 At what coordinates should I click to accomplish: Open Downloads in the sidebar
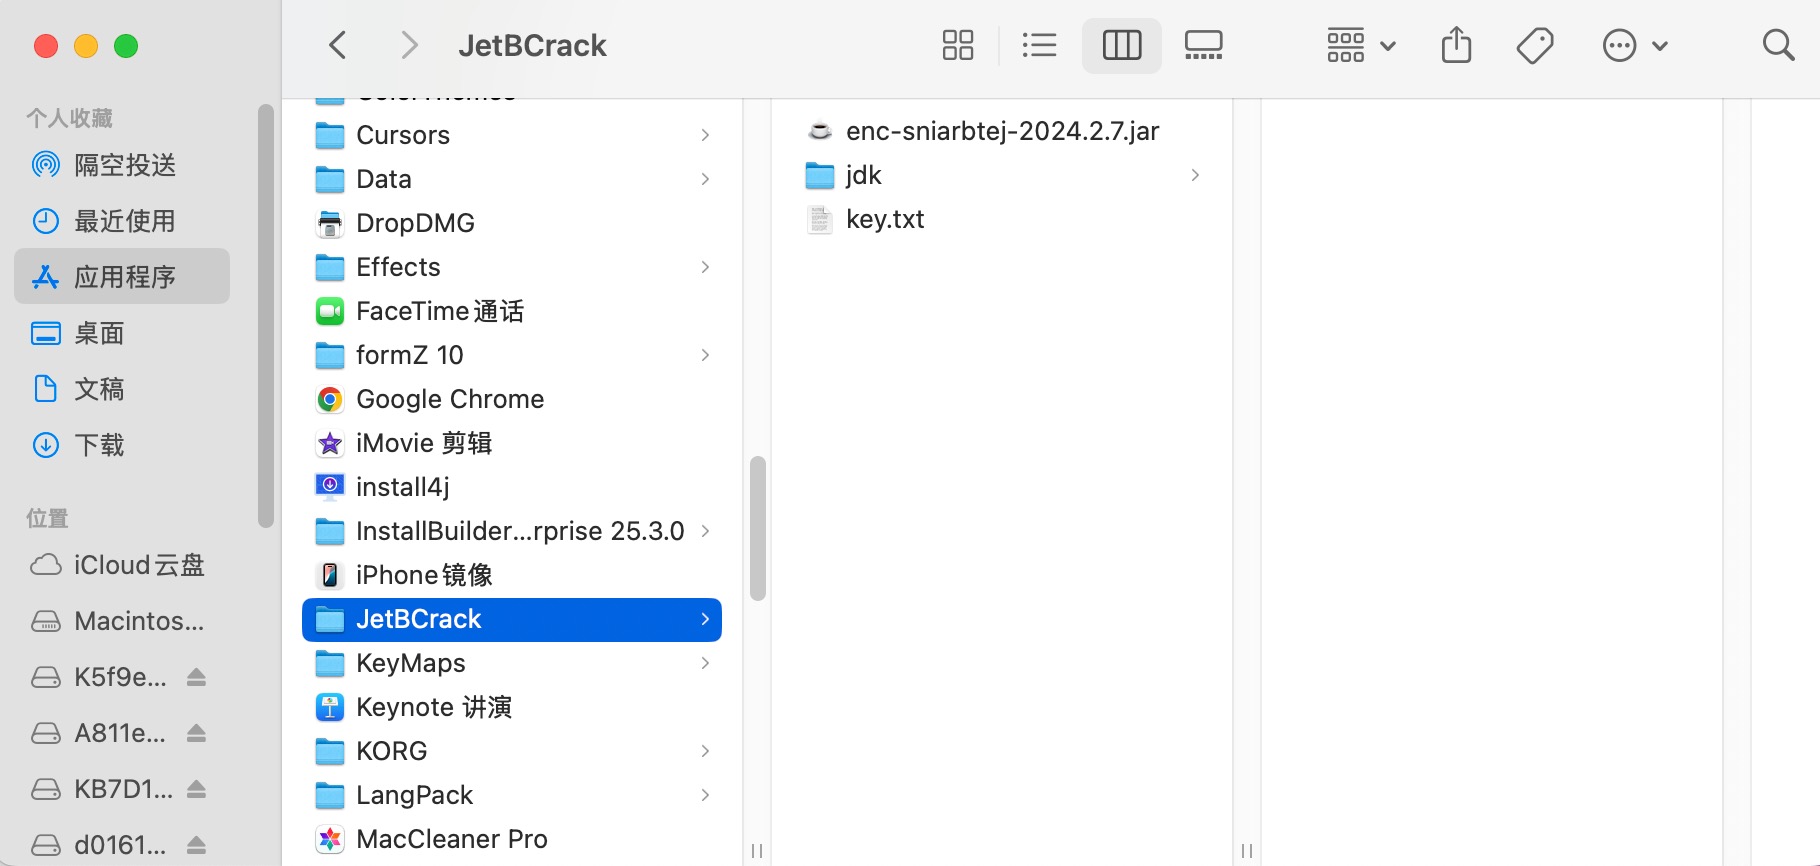tap(99, 445)
